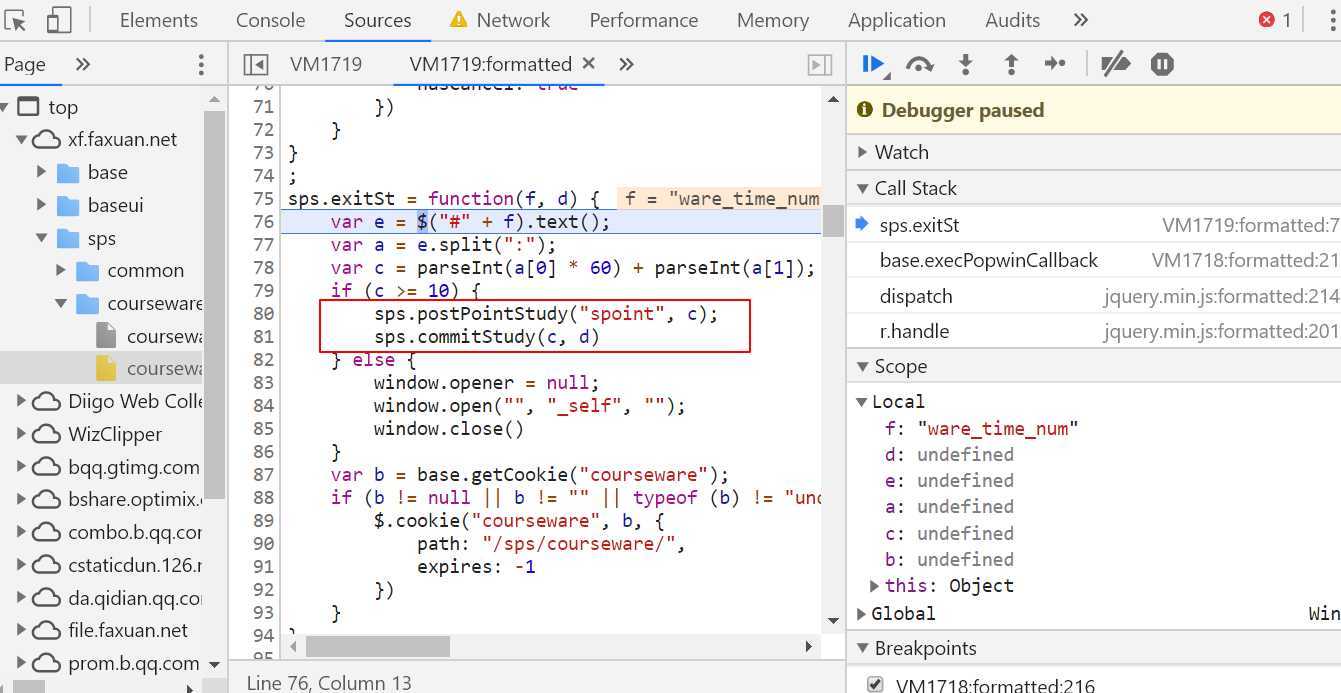Show more navigator tabs next to Page
Viewport: 1341px width, 693px height.
pyautogui.click(x=83, y=64)
